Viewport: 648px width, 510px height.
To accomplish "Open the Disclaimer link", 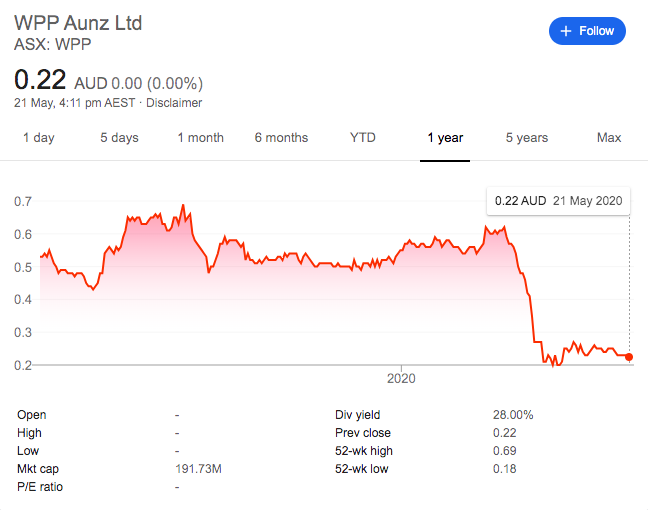I will pyautogui.click(x=174, y=102).
